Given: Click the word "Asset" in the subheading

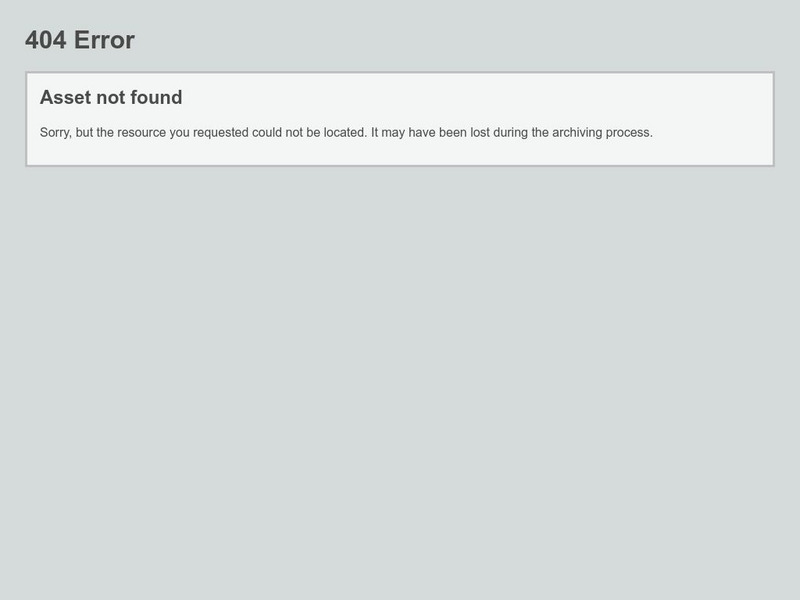Looking at the screenshot, I should [x=63, y=97].
